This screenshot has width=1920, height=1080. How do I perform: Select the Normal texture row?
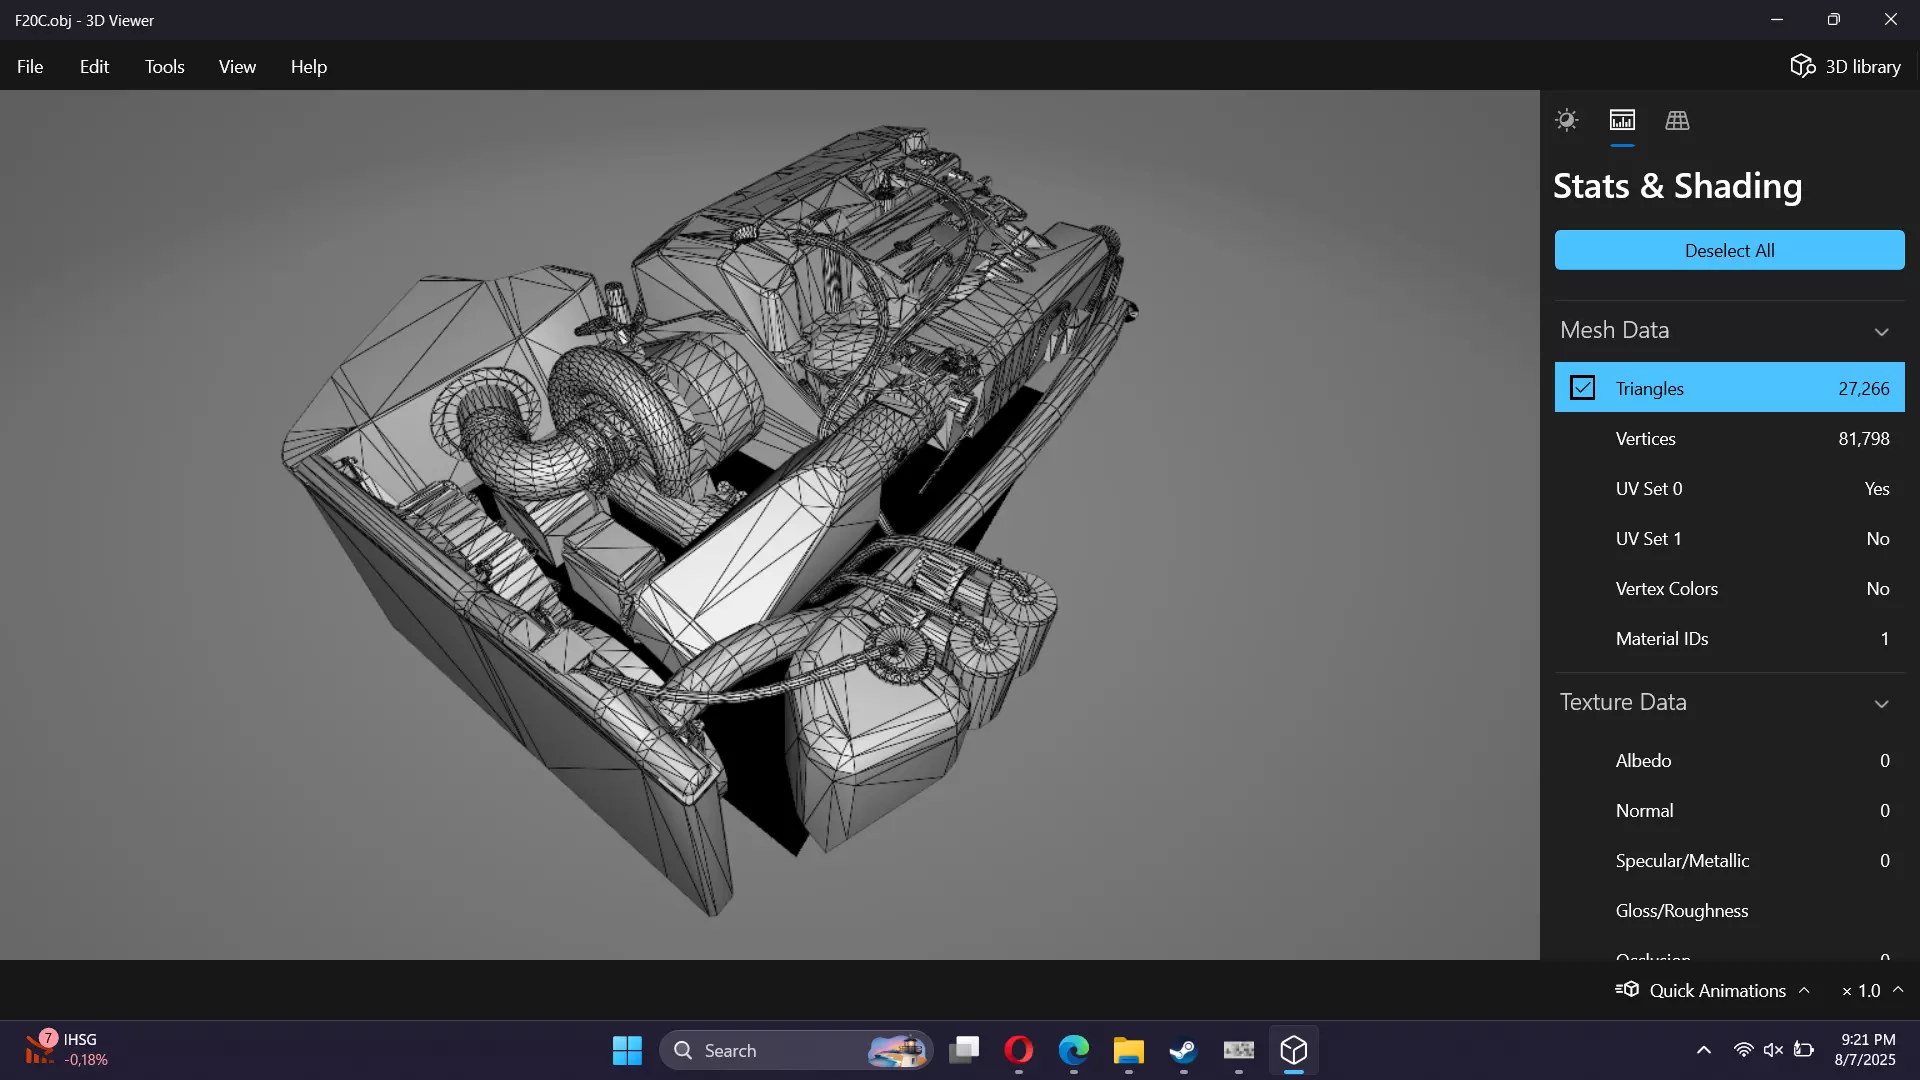[1729, 810]
